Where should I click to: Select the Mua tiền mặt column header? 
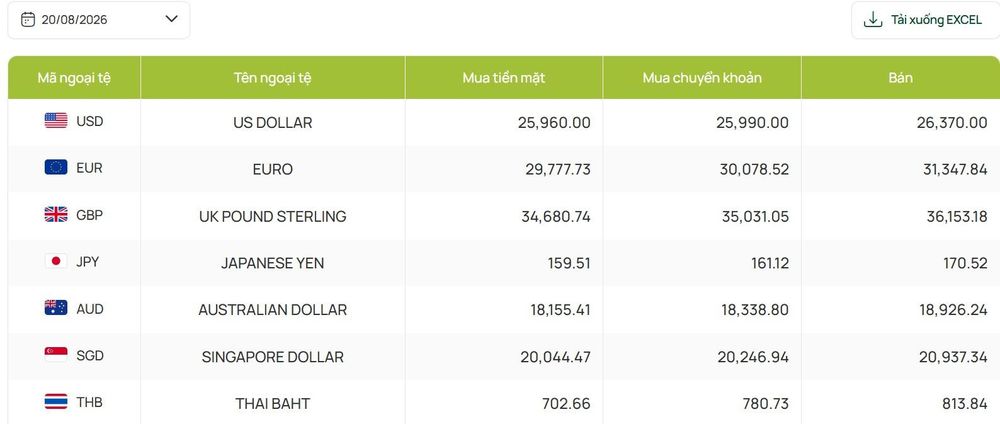click(504, 78)
